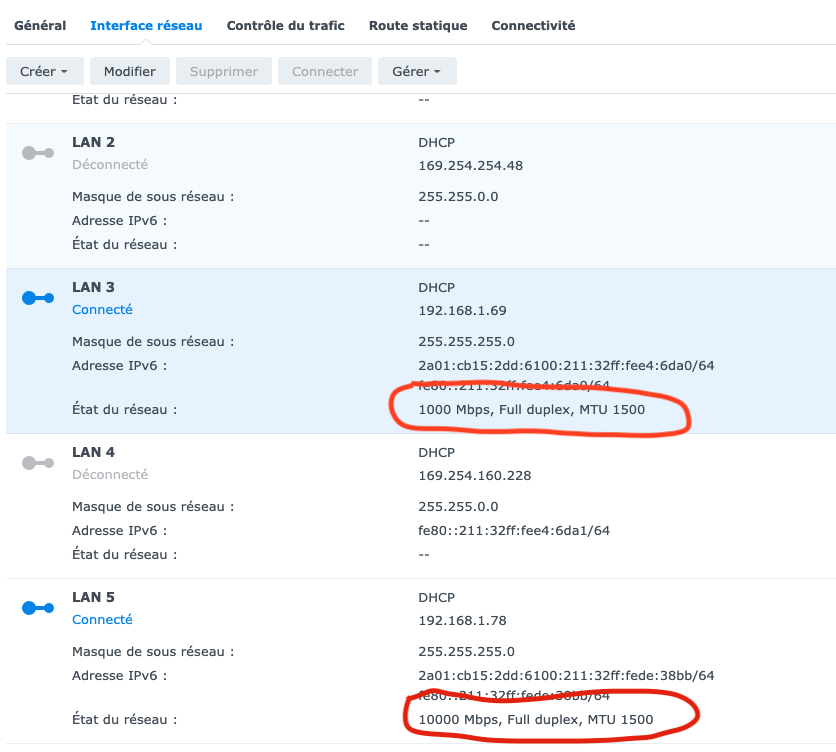Click the LAN 3 connected network icon

coord(38,298)
